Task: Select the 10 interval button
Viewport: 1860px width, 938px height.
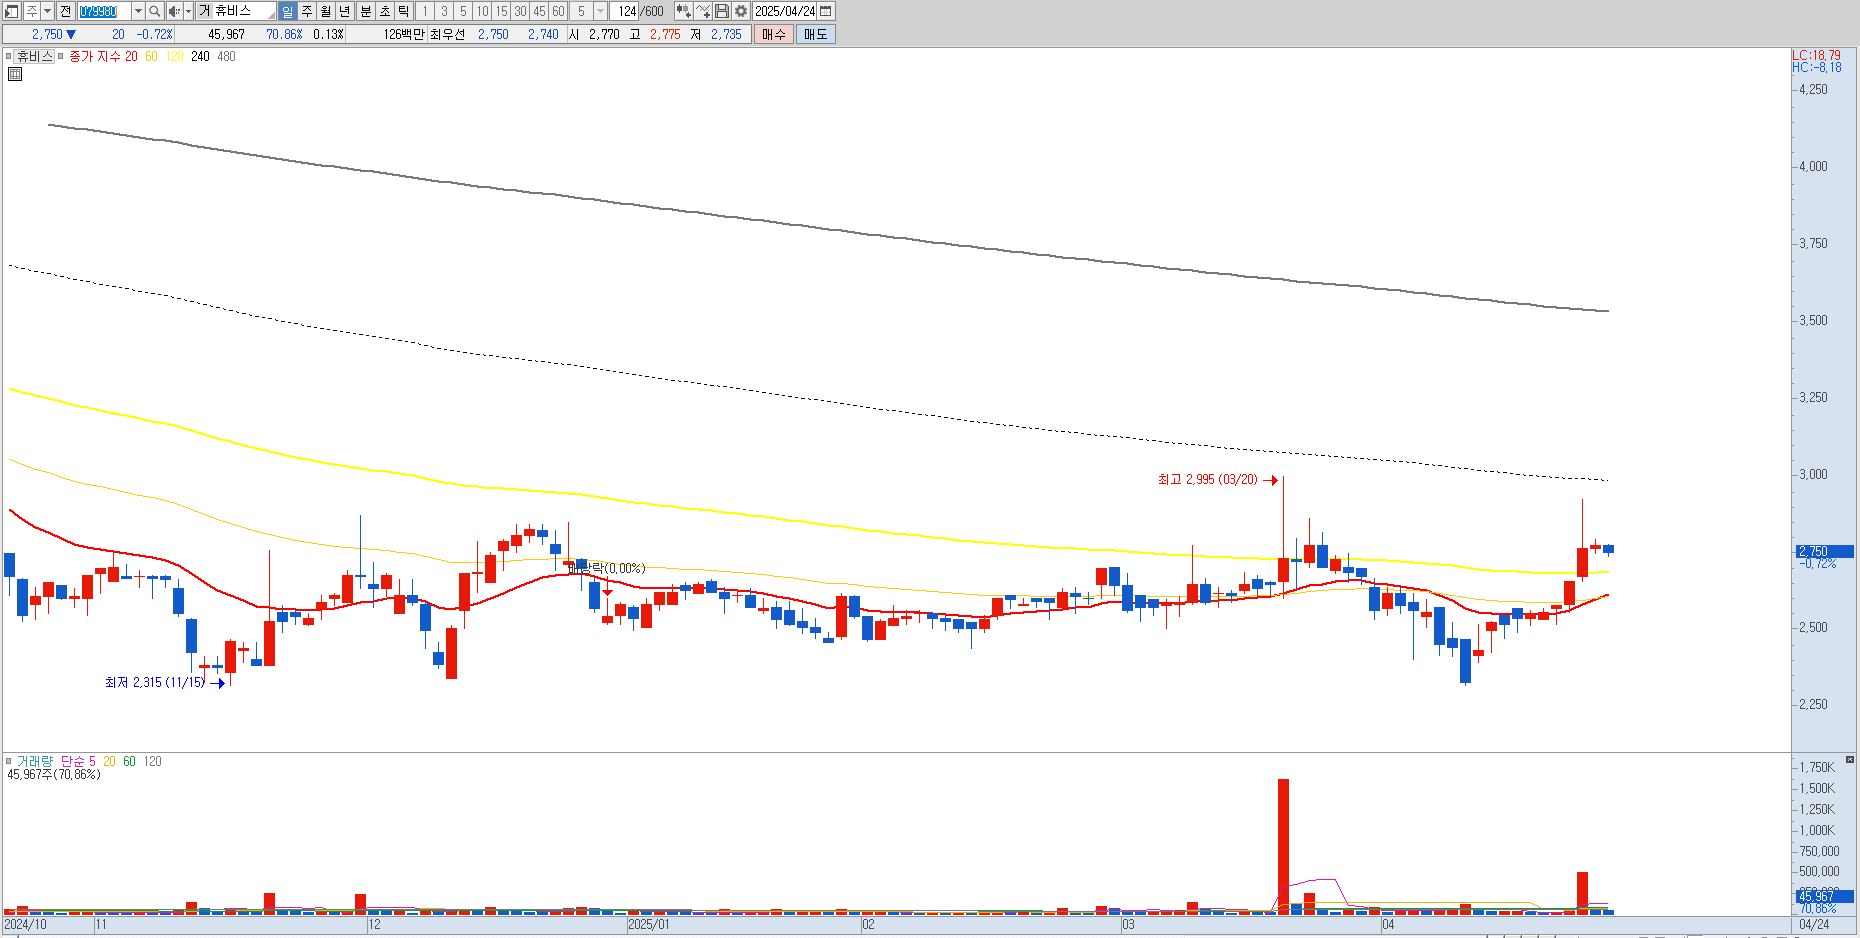Action: tap(482, 11)
